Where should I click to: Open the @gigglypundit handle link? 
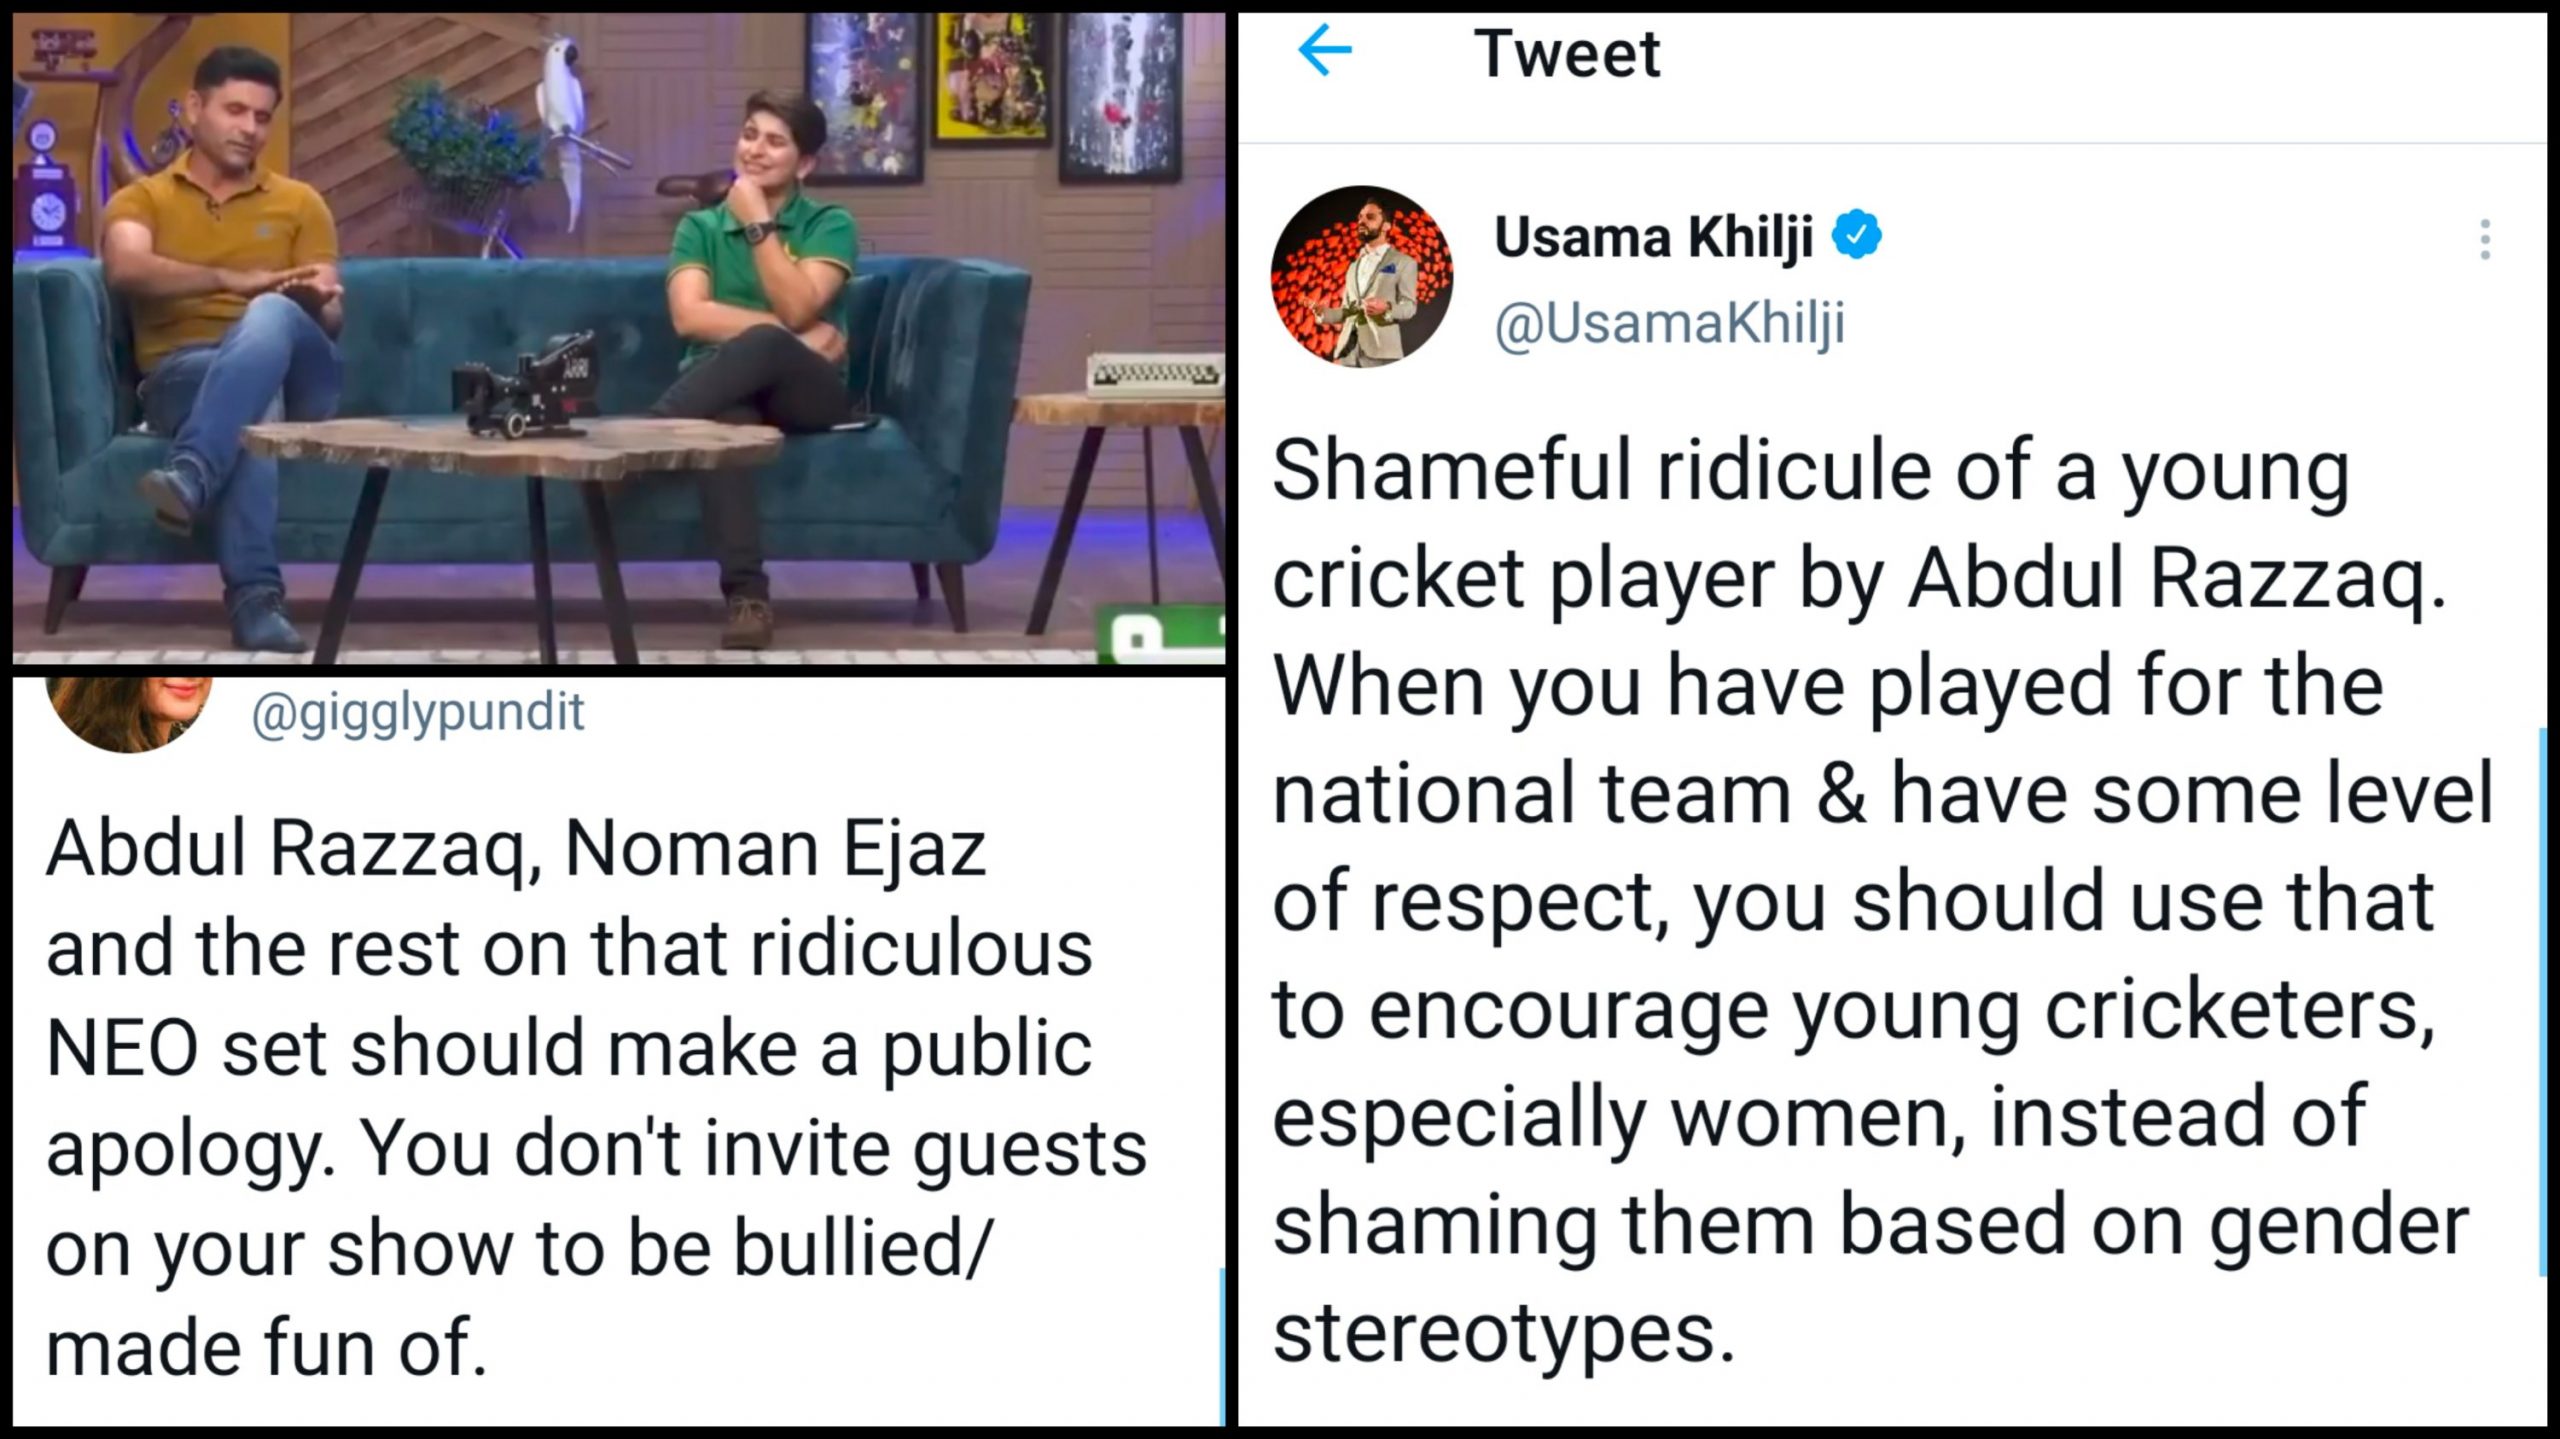click(417, 713)
